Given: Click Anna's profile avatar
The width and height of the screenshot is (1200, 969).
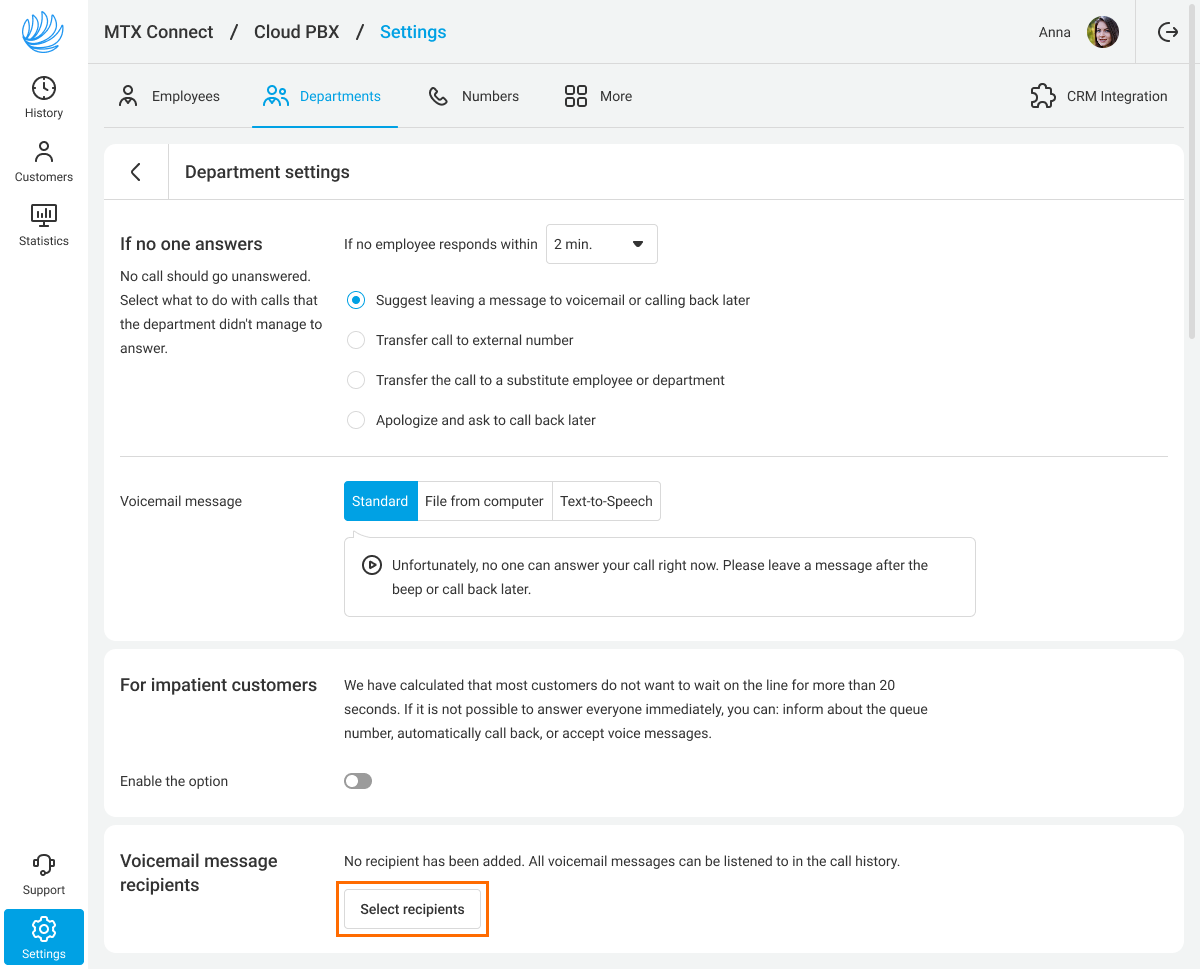Looking at the screenshot, I should [1103, 32].
